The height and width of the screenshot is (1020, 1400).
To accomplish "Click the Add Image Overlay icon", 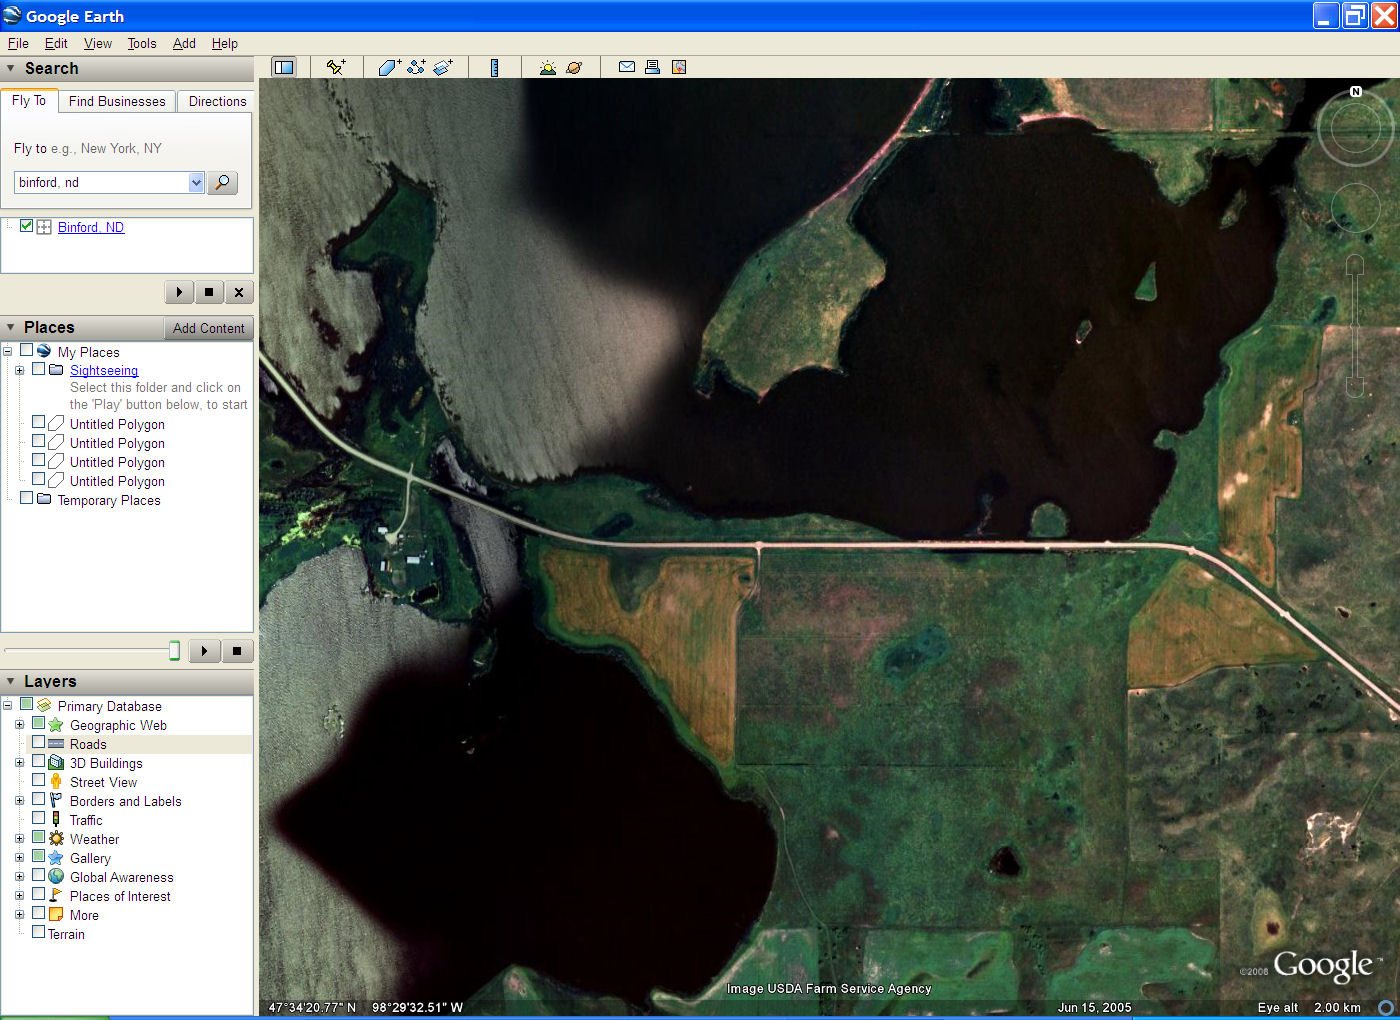I will [443, 67].
